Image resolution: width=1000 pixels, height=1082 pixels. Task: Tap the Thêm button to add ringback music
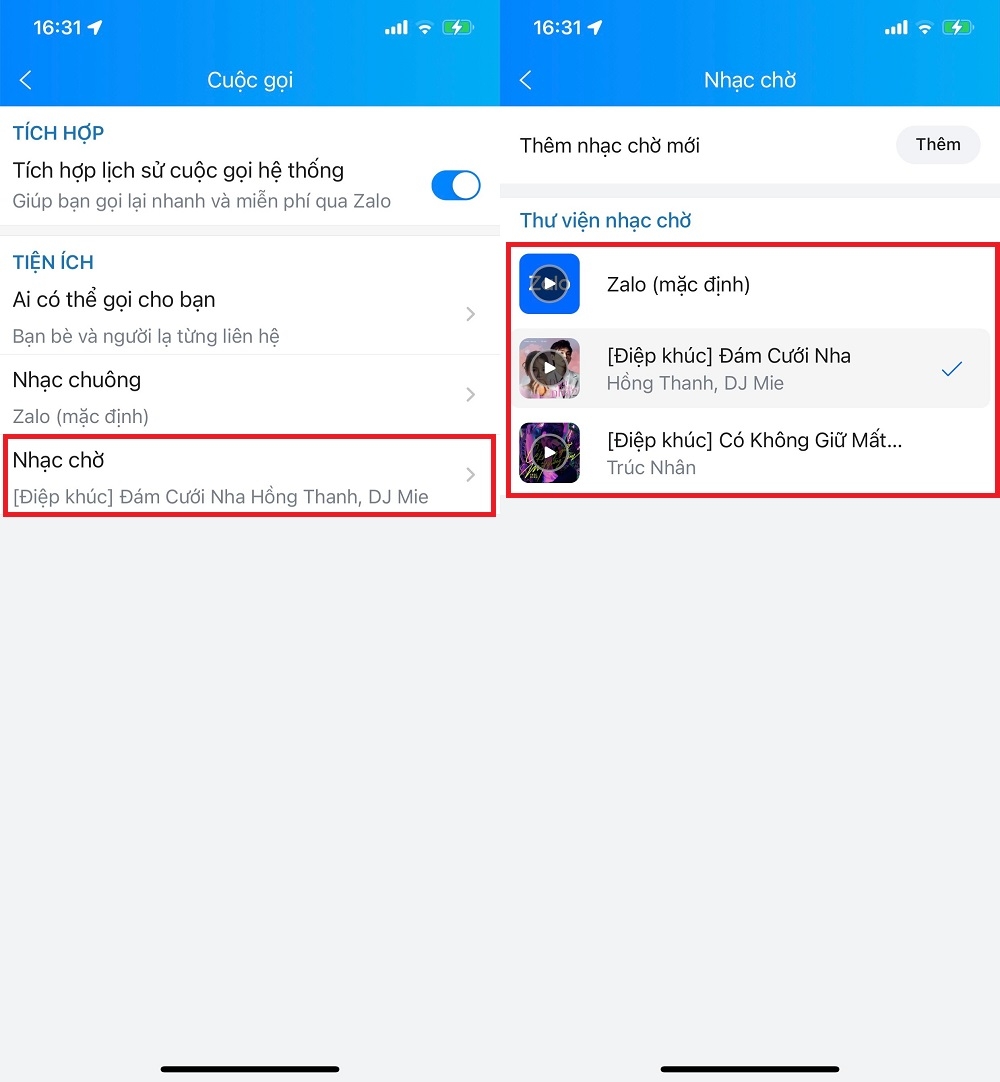click(x=938, y=144)
